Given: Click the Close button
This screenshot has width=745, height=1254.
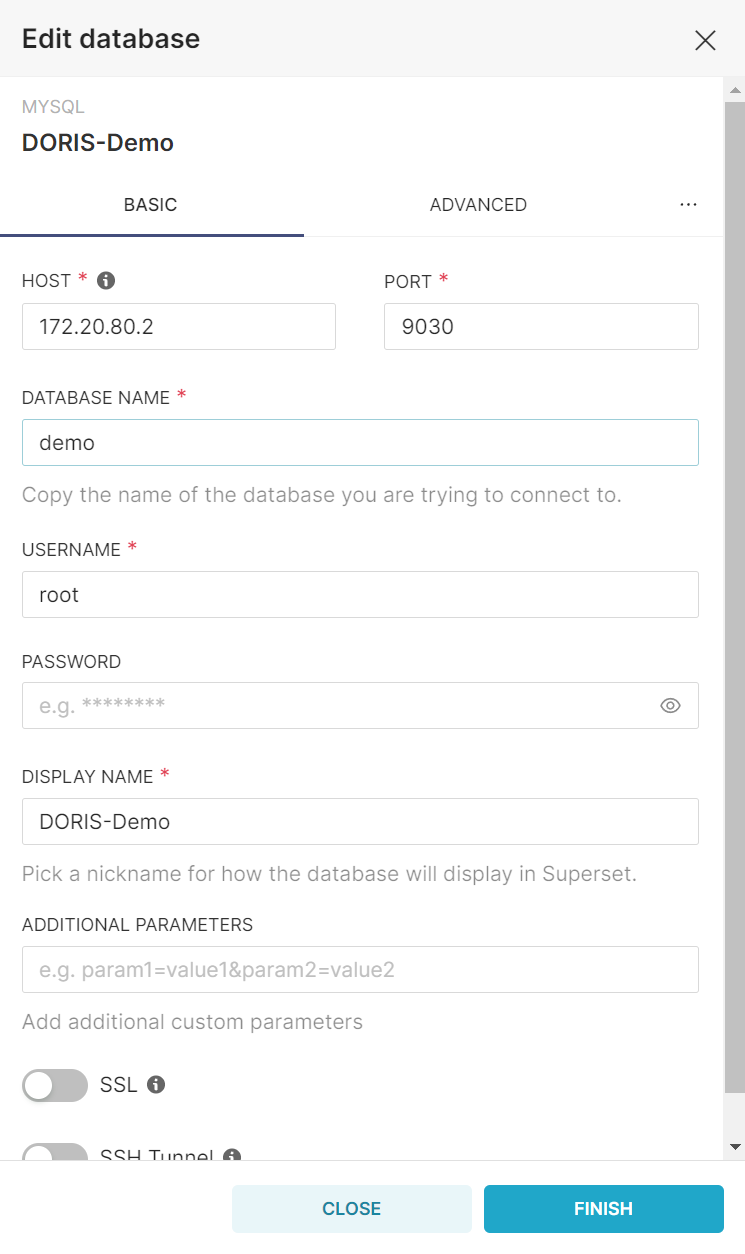Looking at the screenshot, I should (x=351, y=1209).
